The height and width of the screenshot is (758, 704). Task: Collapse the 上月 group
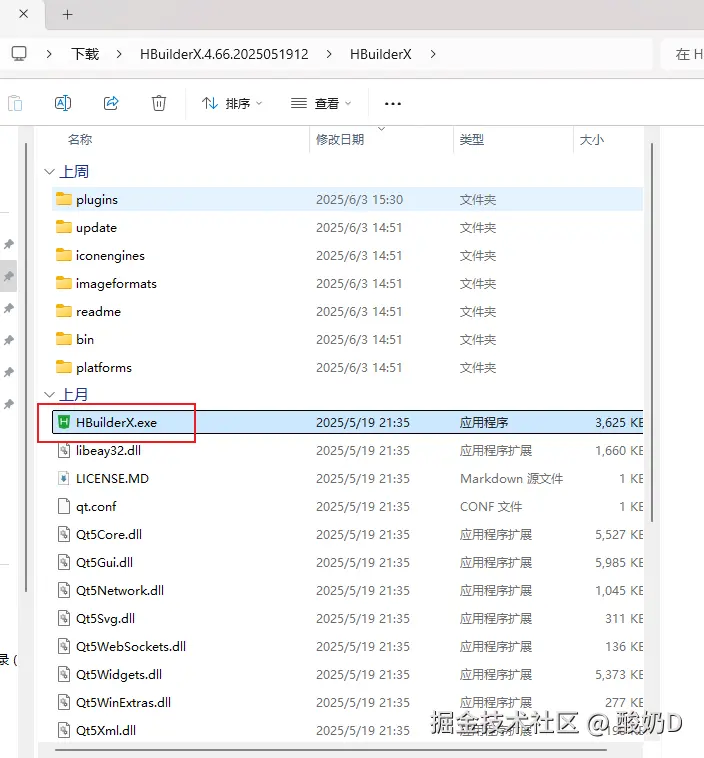[49, 394]
